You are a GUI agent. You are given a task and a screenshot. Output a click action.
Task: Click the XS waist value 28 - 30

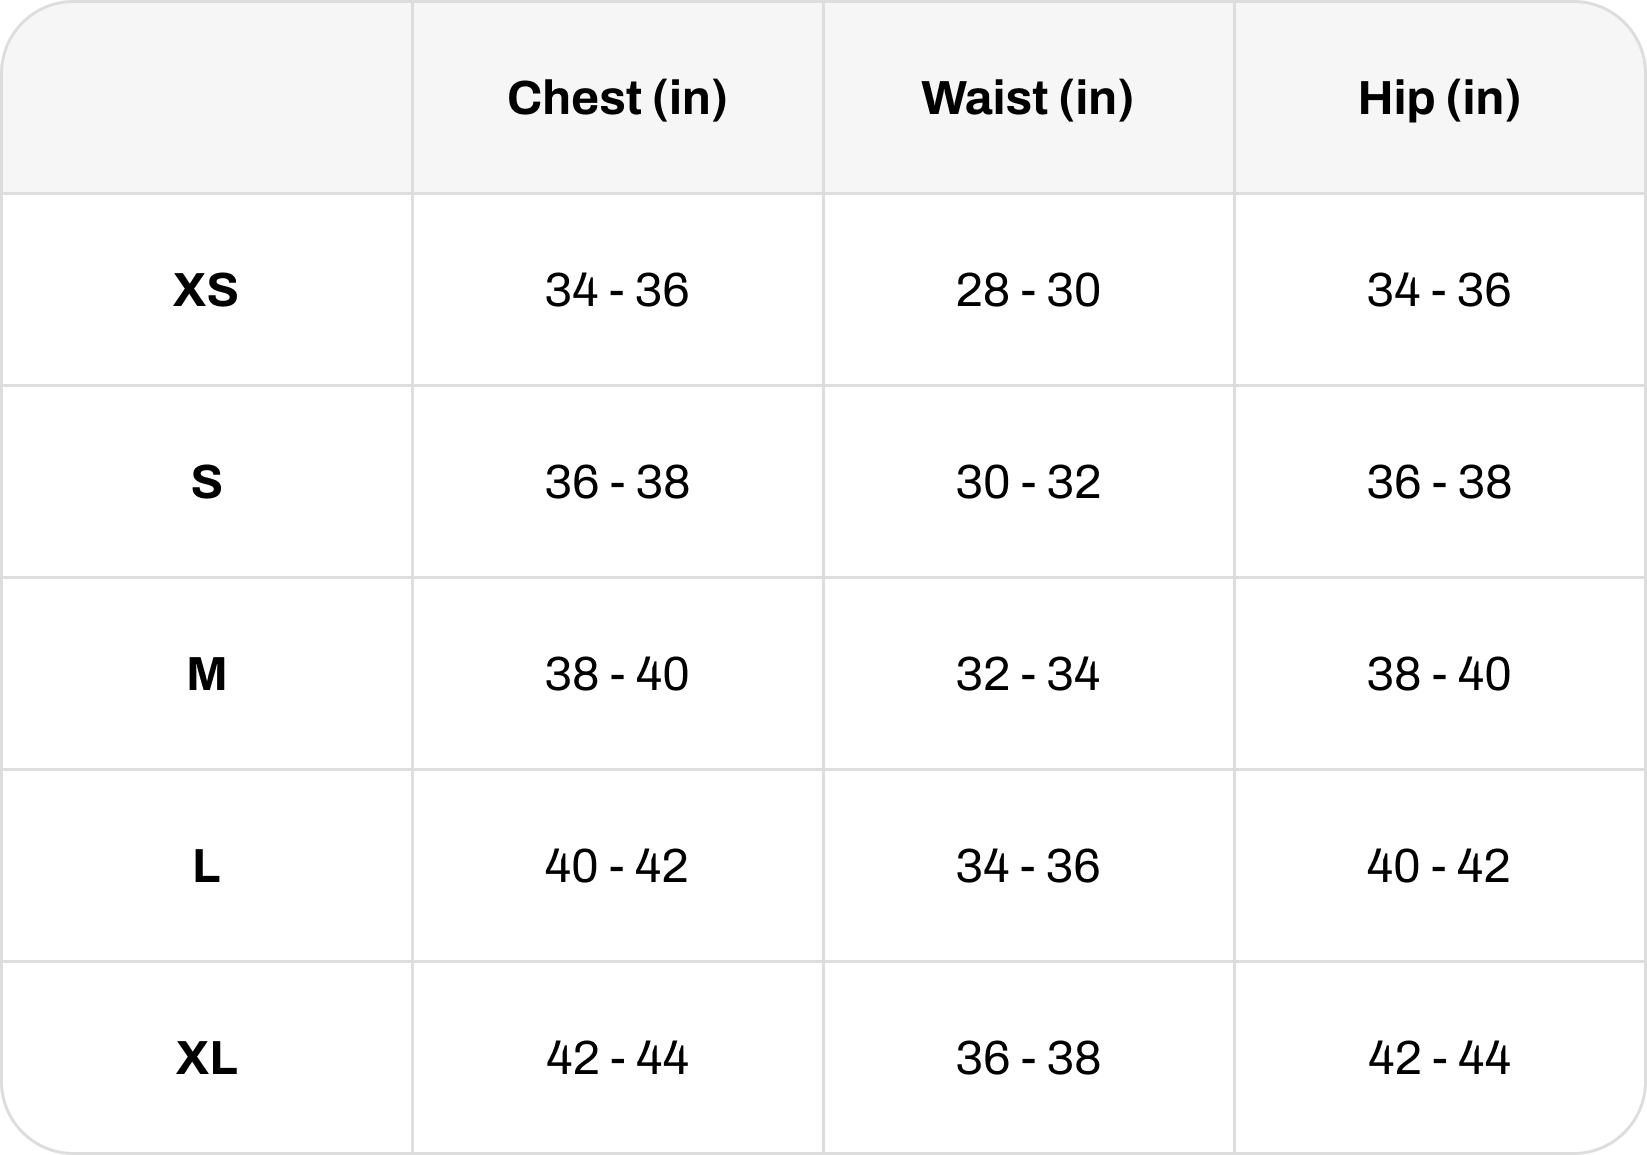[x=1028, y=290]
